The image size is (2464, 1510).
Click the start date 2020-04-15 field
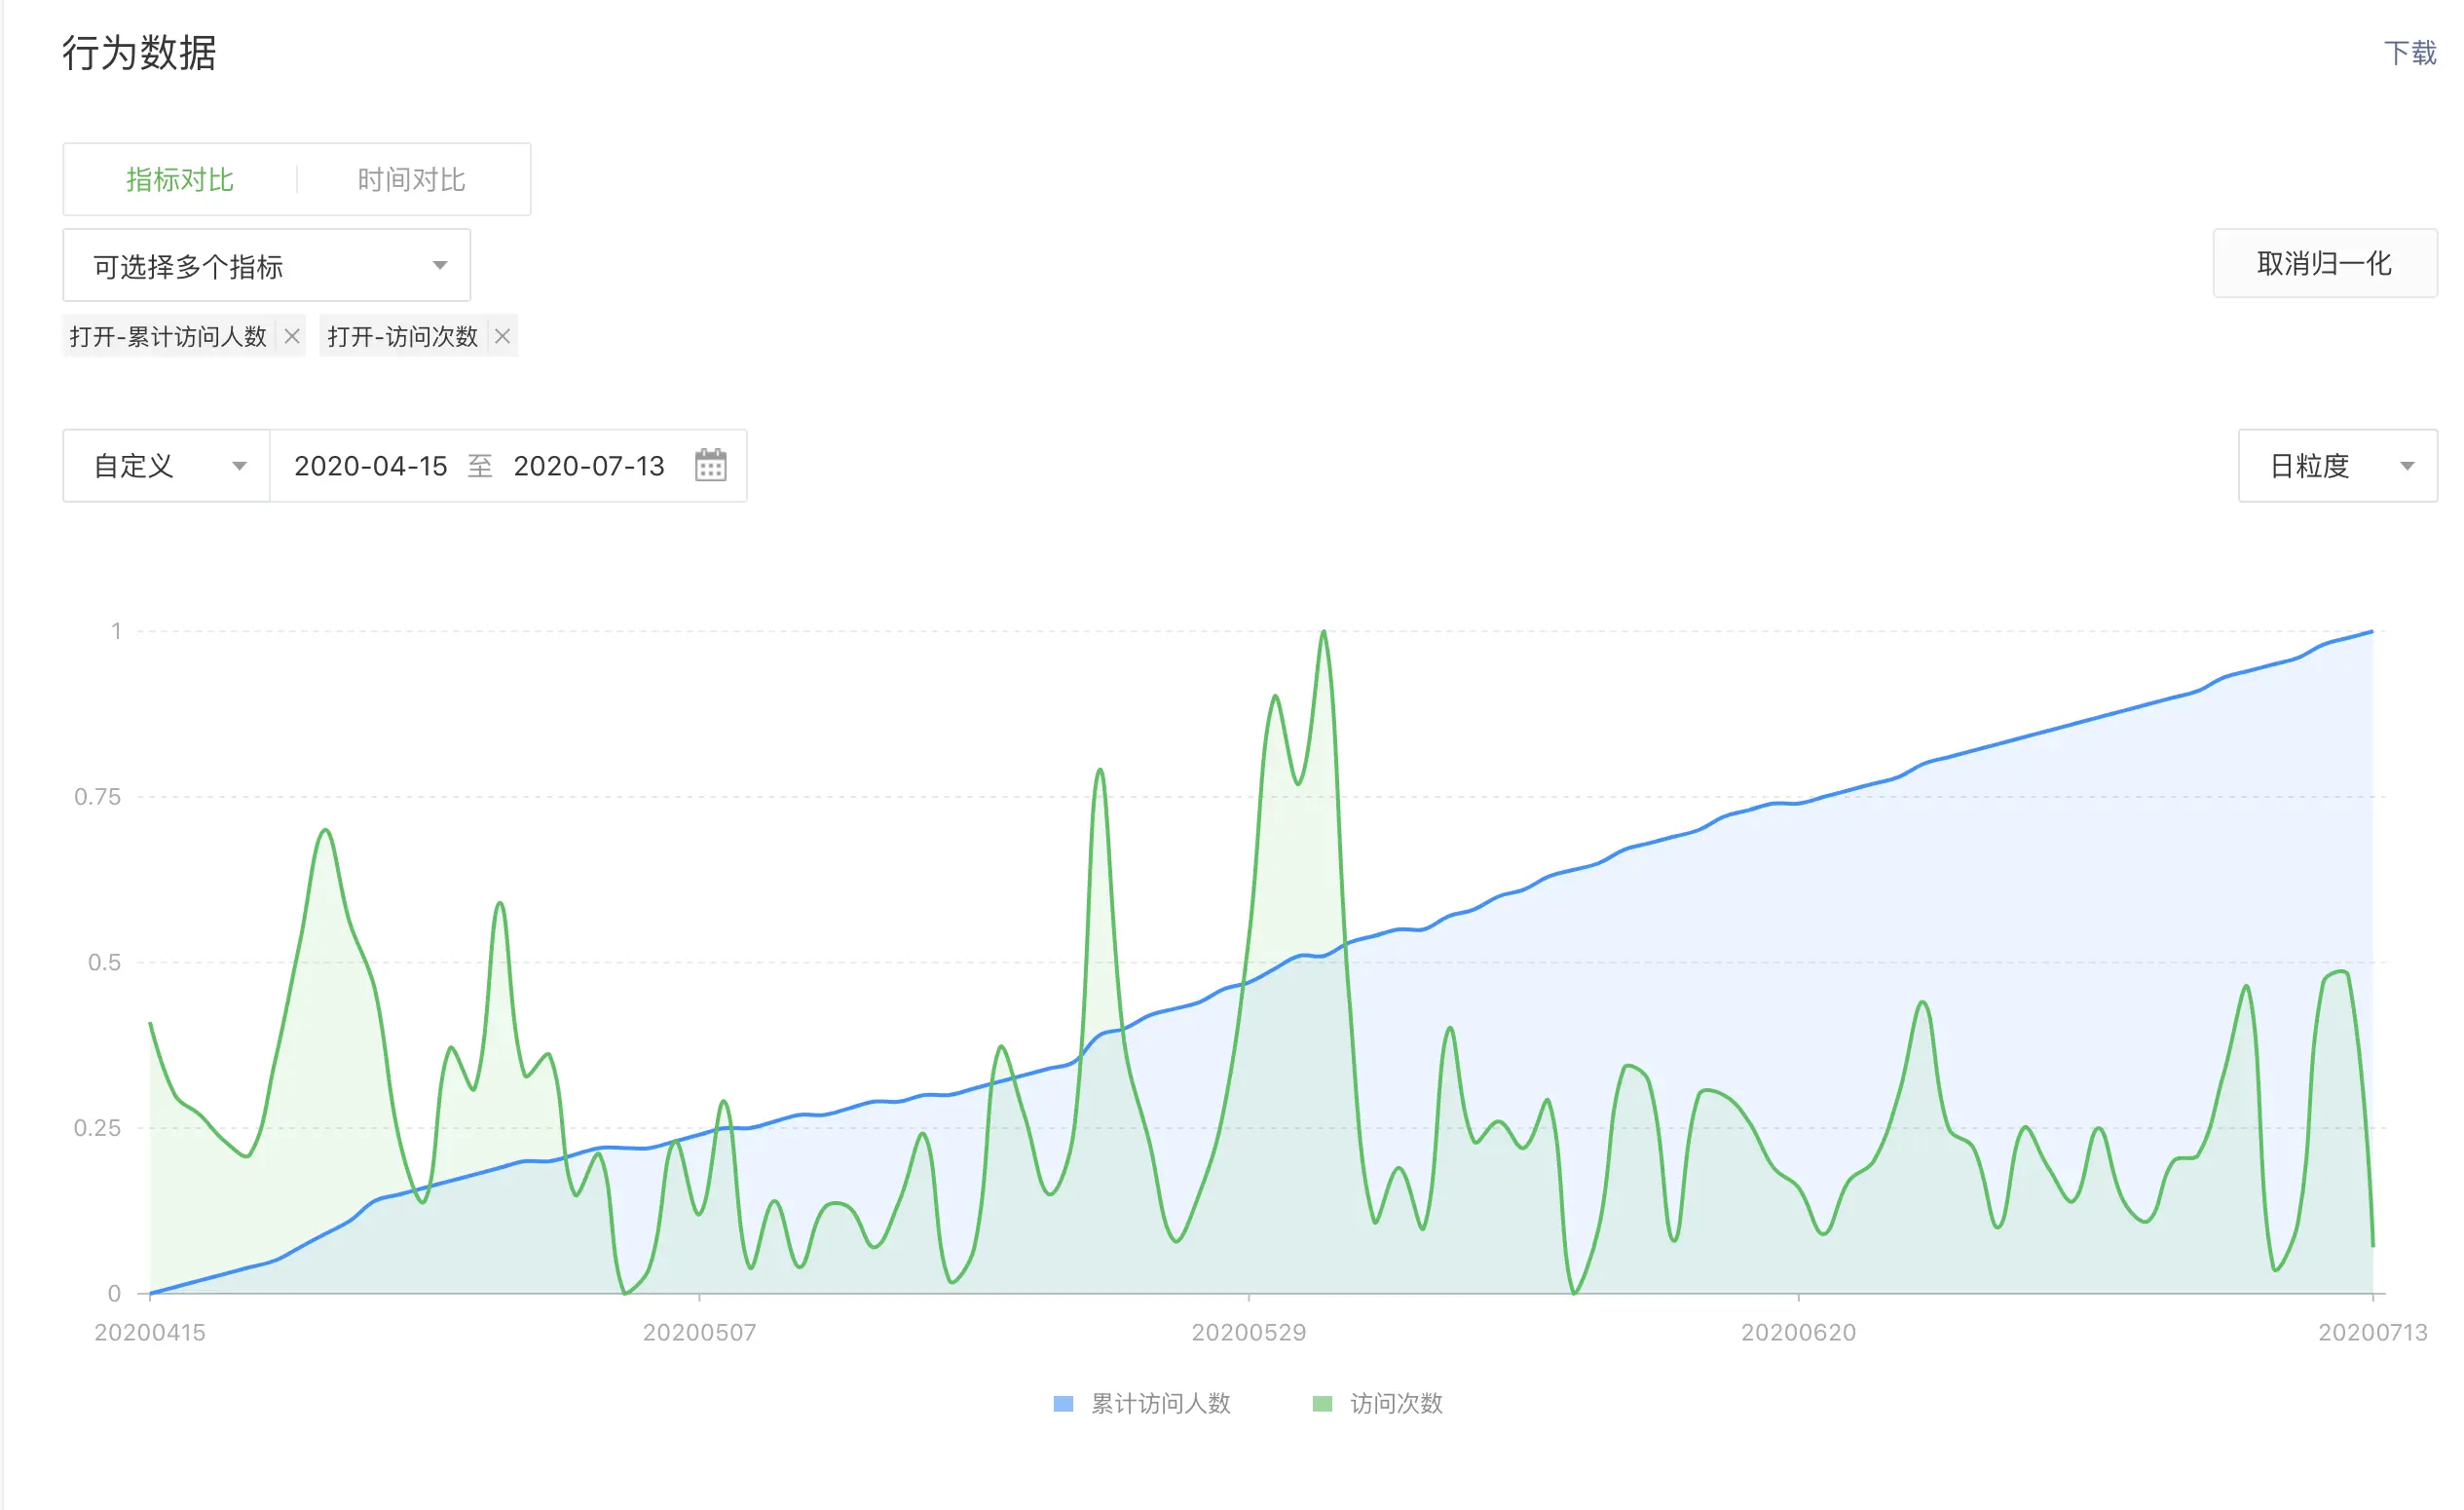click(x=370, y=466)
